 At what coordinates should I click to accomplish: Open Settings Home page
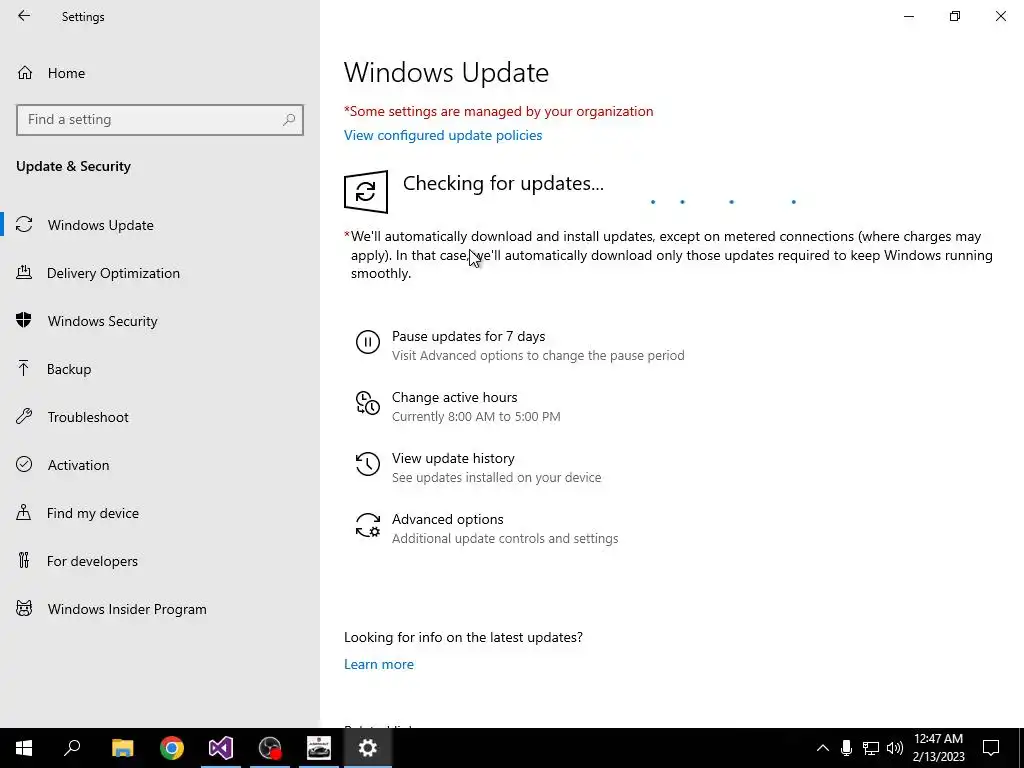click(x=160, y=73)
